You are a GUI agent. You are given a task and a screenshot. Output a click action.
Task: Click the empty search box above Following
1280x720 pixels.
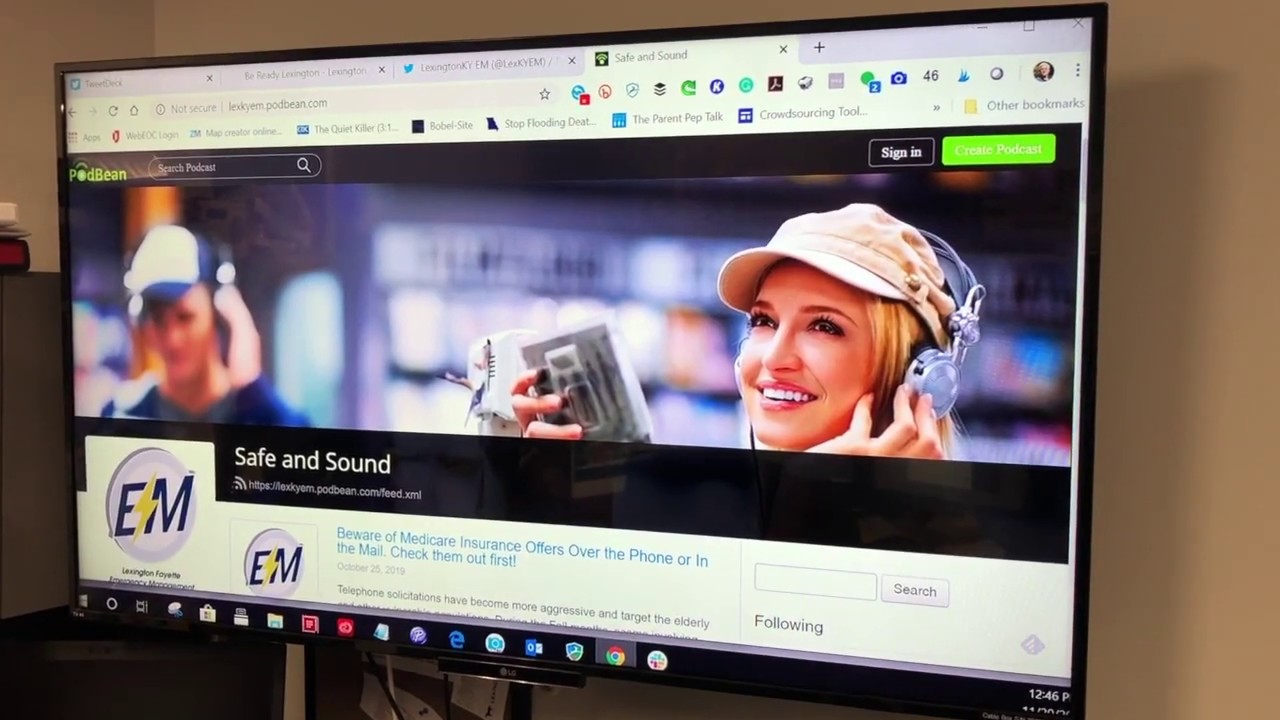point(815,583)
